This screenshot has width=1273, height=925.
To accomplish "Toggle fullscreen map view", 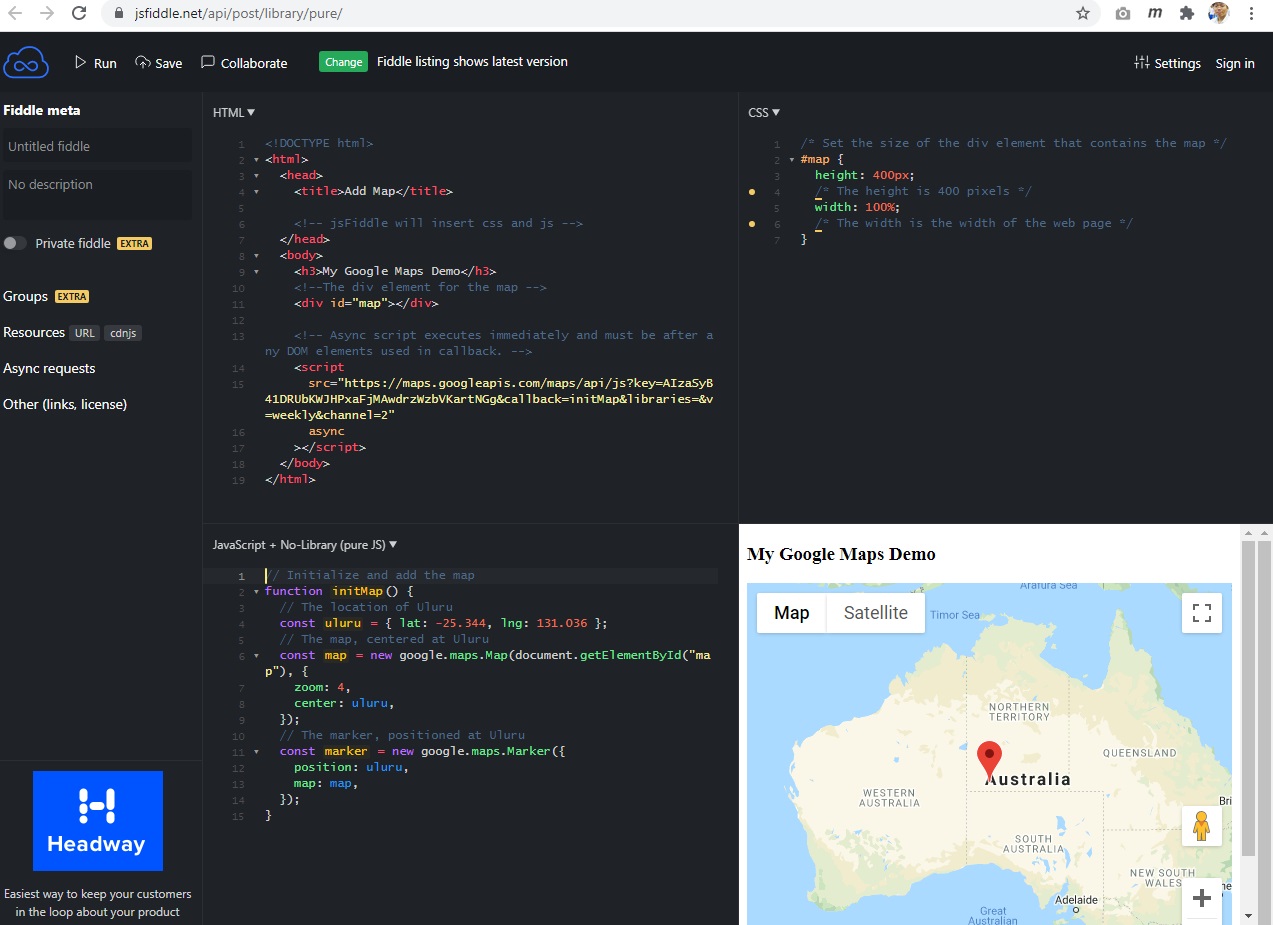I will tap(1201, 613).
